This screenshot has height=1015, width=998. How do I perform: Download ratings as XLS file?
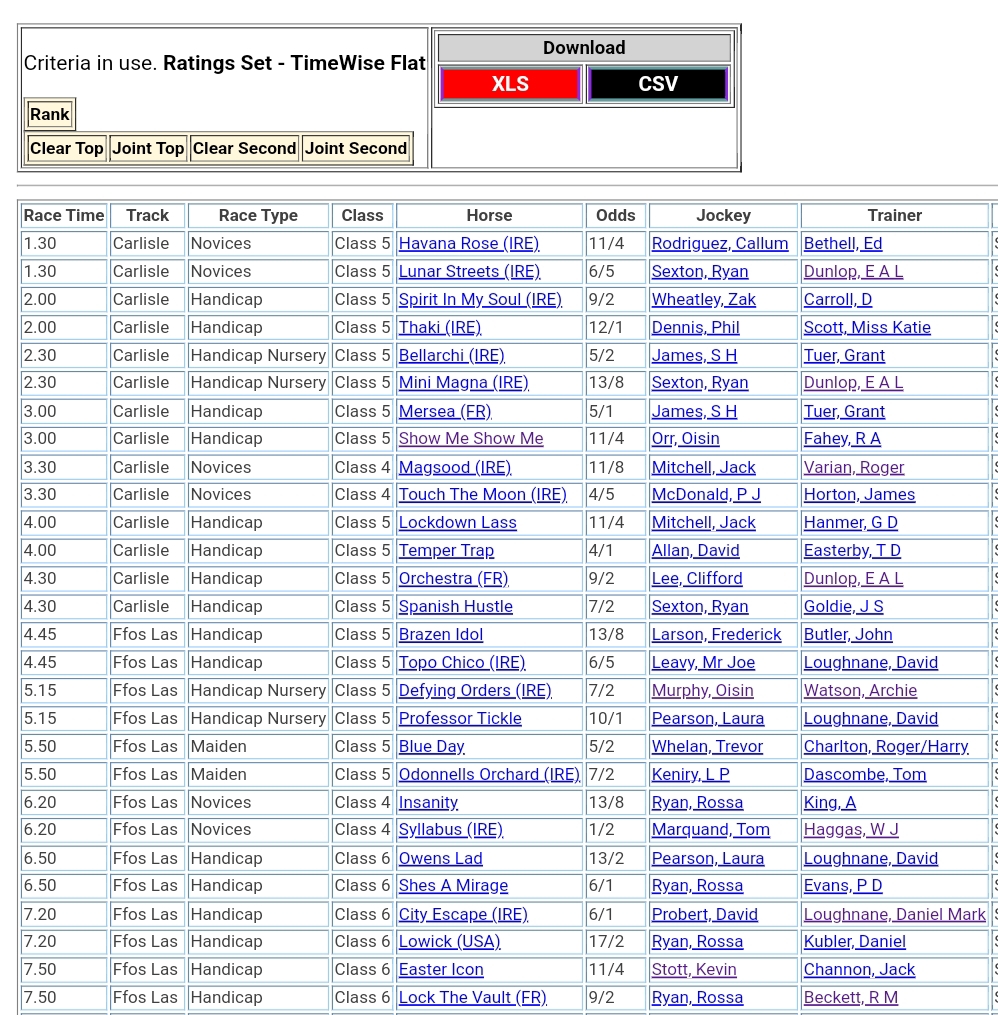pyautogui.click(x=510, y=84)
